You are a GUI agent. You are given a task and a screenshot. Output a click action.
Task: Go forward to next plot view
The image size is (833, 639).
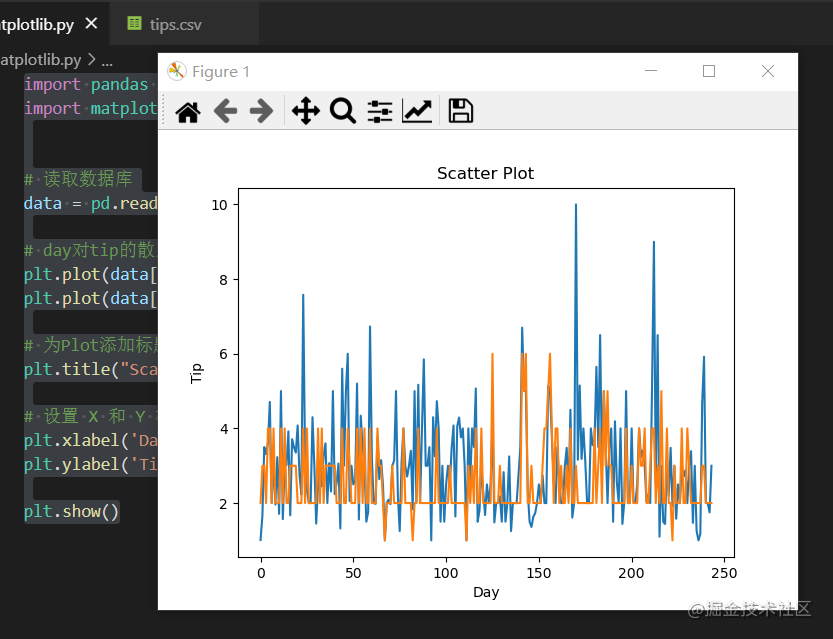click(261, 111)
